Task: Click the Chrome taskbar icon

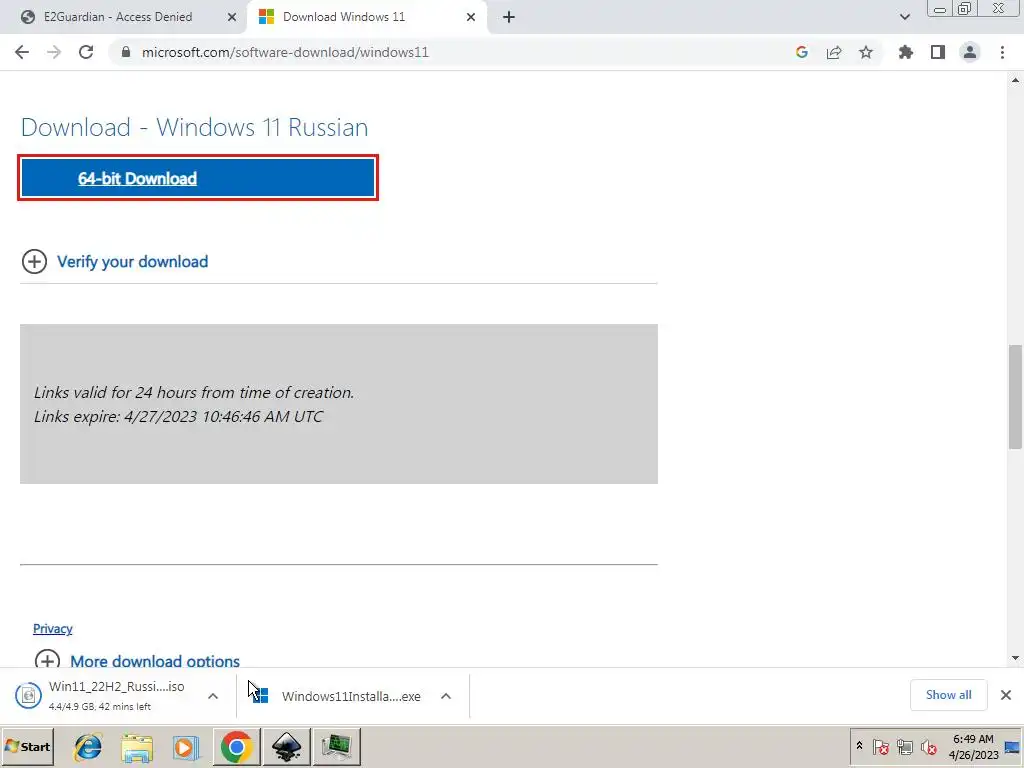Action: coord(236,746)
